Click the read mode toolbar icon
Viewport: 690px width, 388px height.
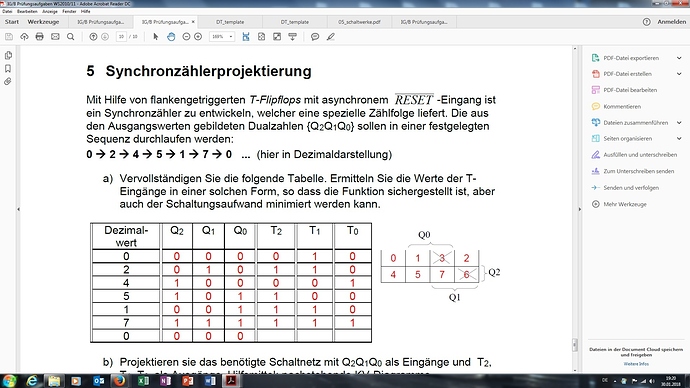293,37
